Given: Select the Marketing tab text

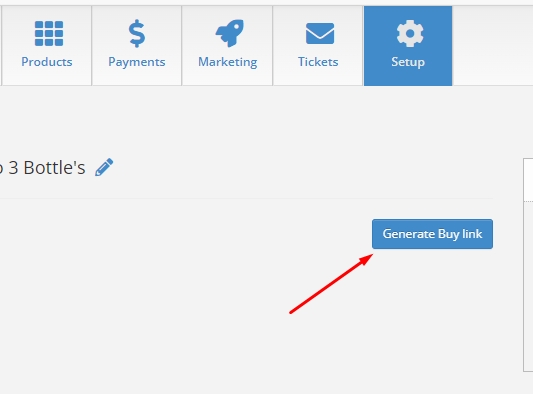Looking at the screenshot, I should coord(228,62).
